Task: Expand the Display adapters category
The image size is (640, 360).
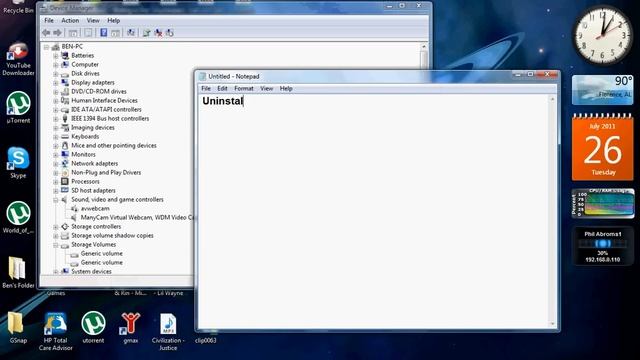Action: [x=56, y=82]
